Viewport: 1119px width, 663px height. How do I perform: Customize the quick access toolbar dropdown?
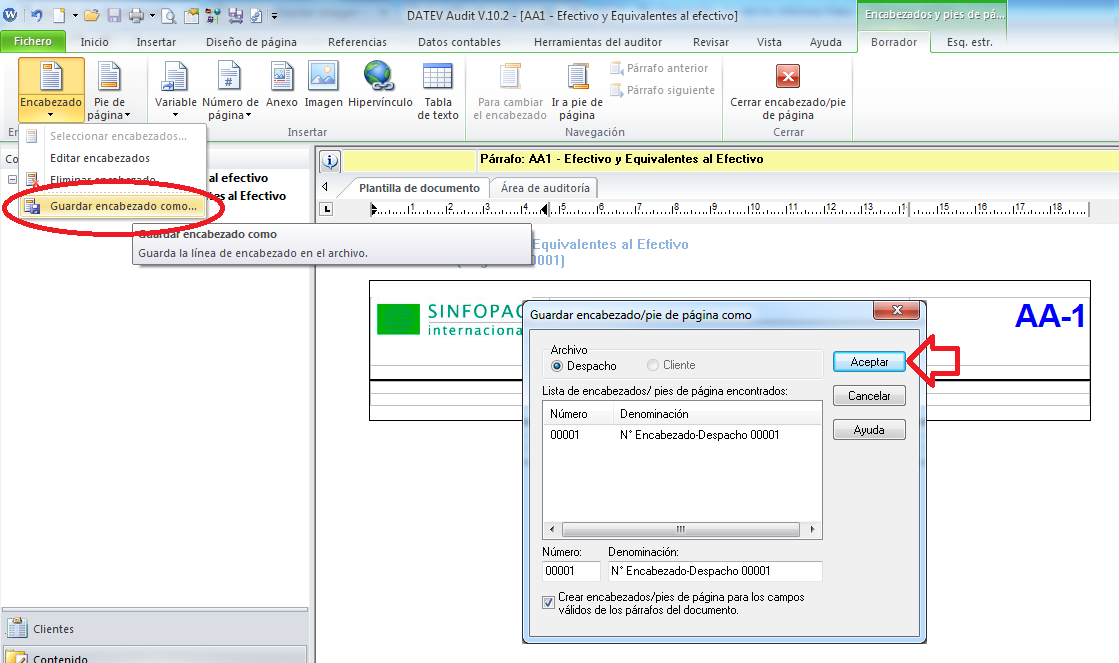click(274, 15)
